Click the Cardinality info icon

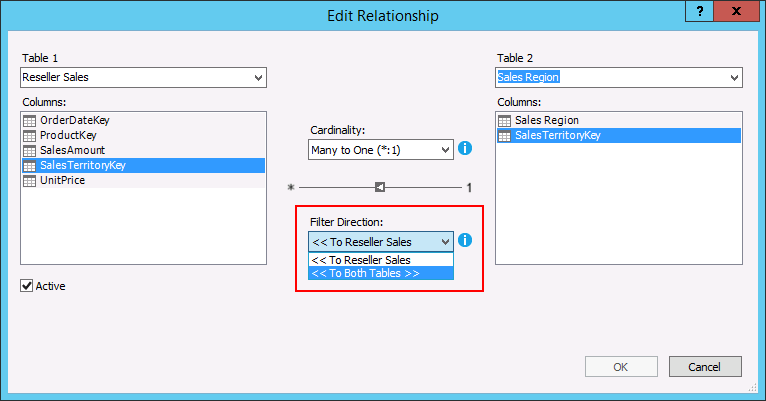(464, 149)
